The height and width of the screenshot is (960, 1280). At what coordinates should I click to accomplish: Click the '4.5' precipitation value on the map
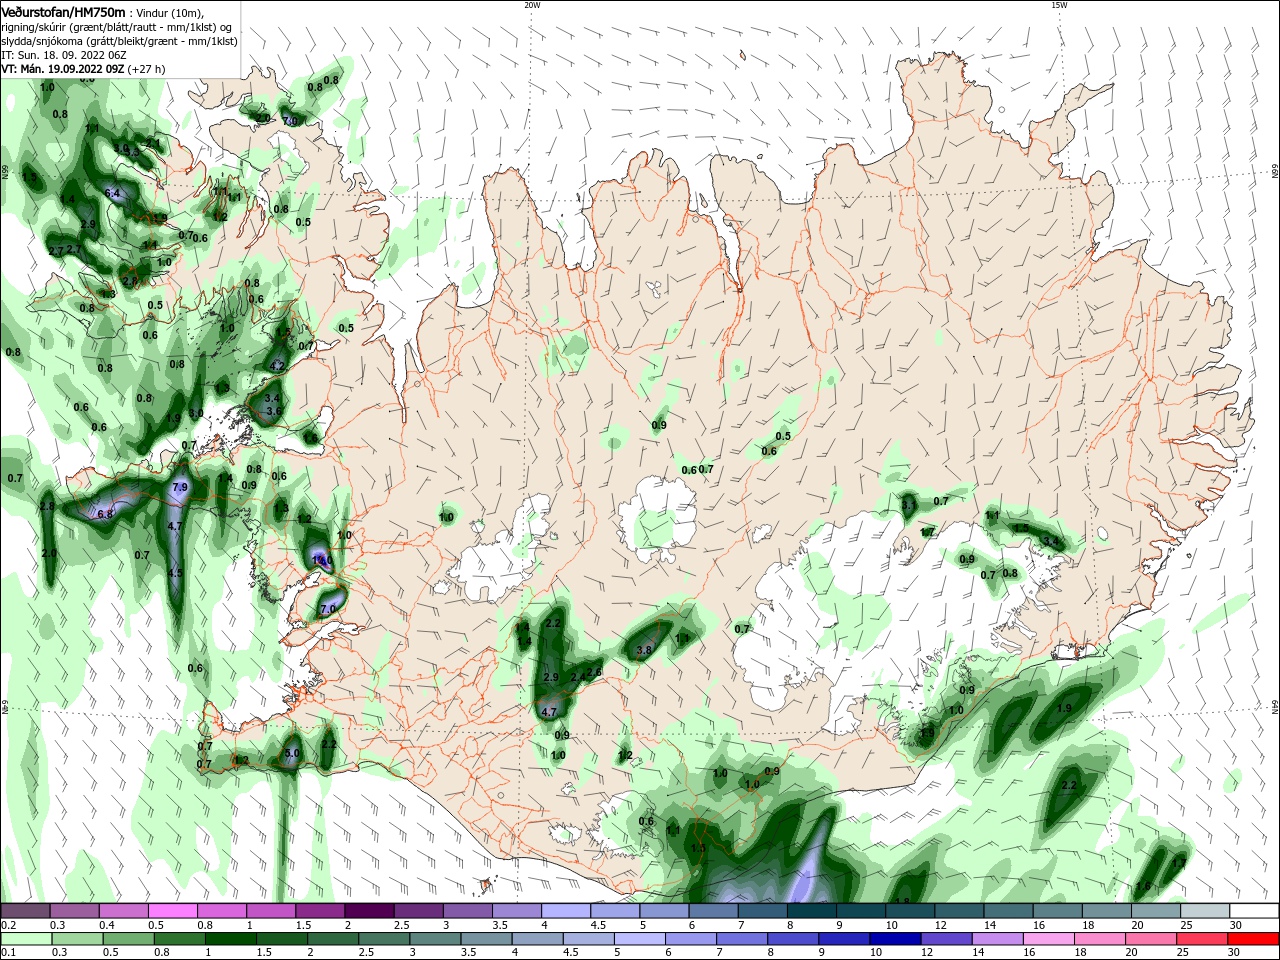coord(175,573)
